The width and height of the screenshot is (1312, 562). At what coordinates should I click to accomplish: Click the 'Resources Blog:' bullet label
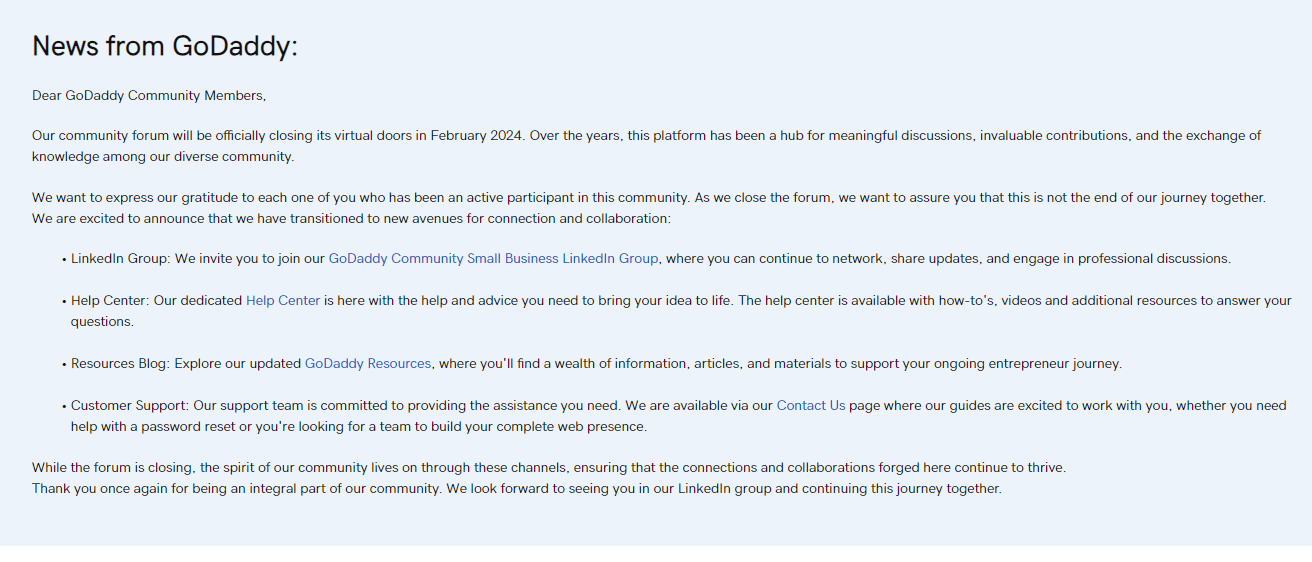[x=121, y=364]
